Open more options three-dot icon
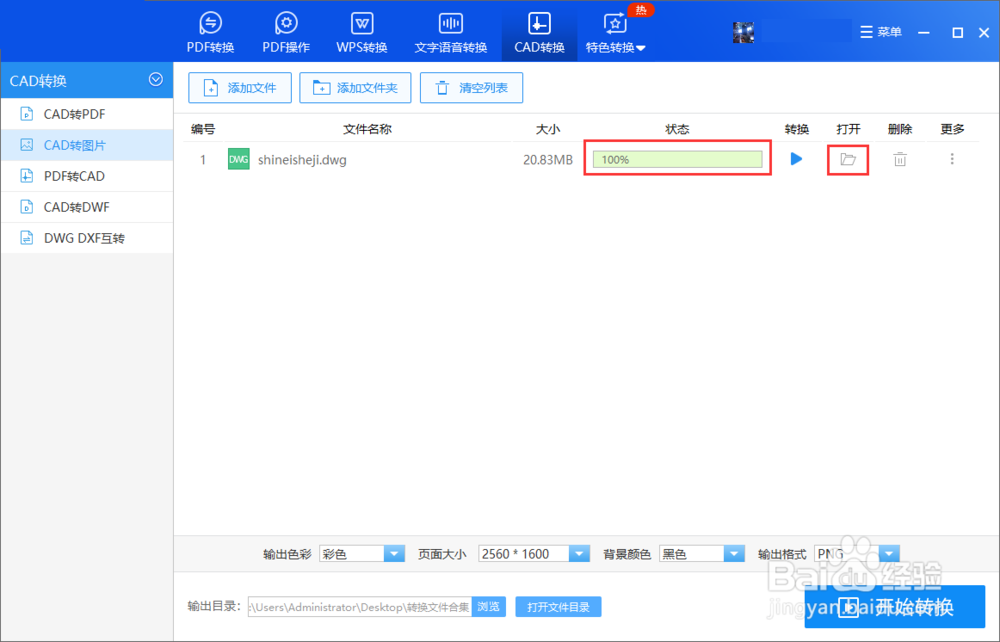The width and height of the screenshot is (1000, 642). point(952,159)
